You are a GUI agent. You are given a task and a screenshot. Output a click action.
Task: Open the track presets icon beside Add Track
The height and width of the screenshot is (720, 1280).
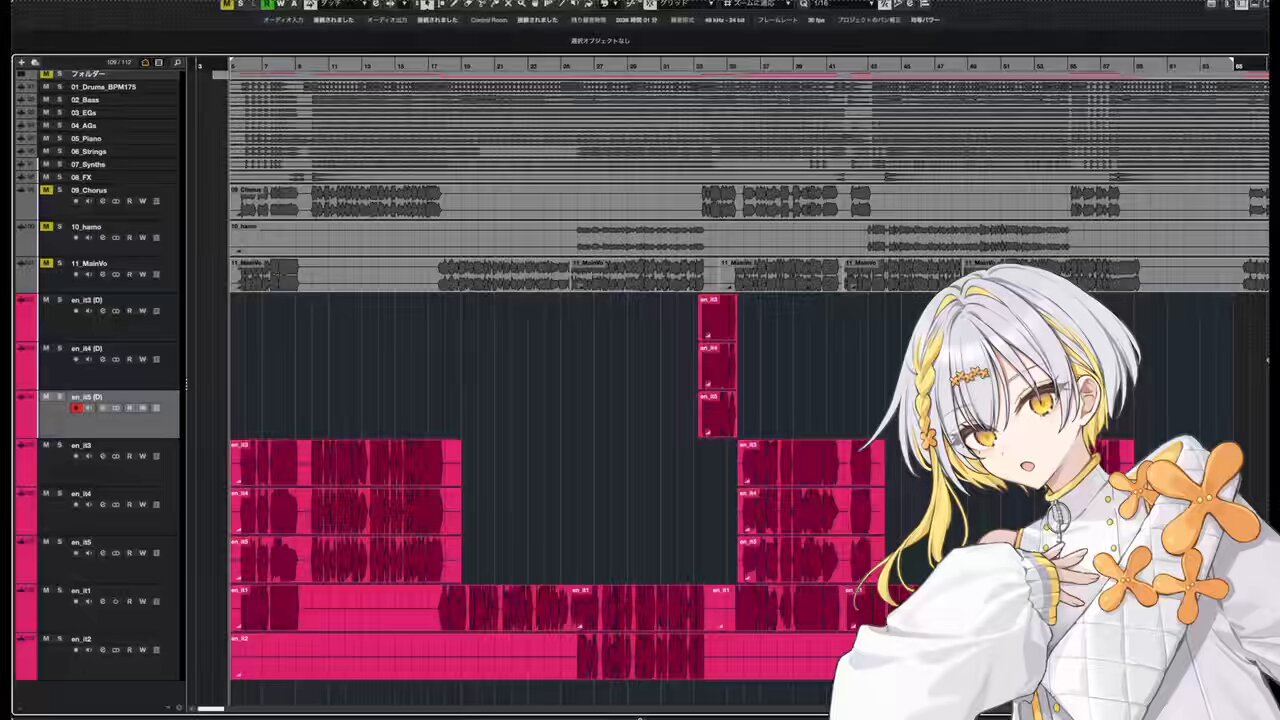coord(35,62)
